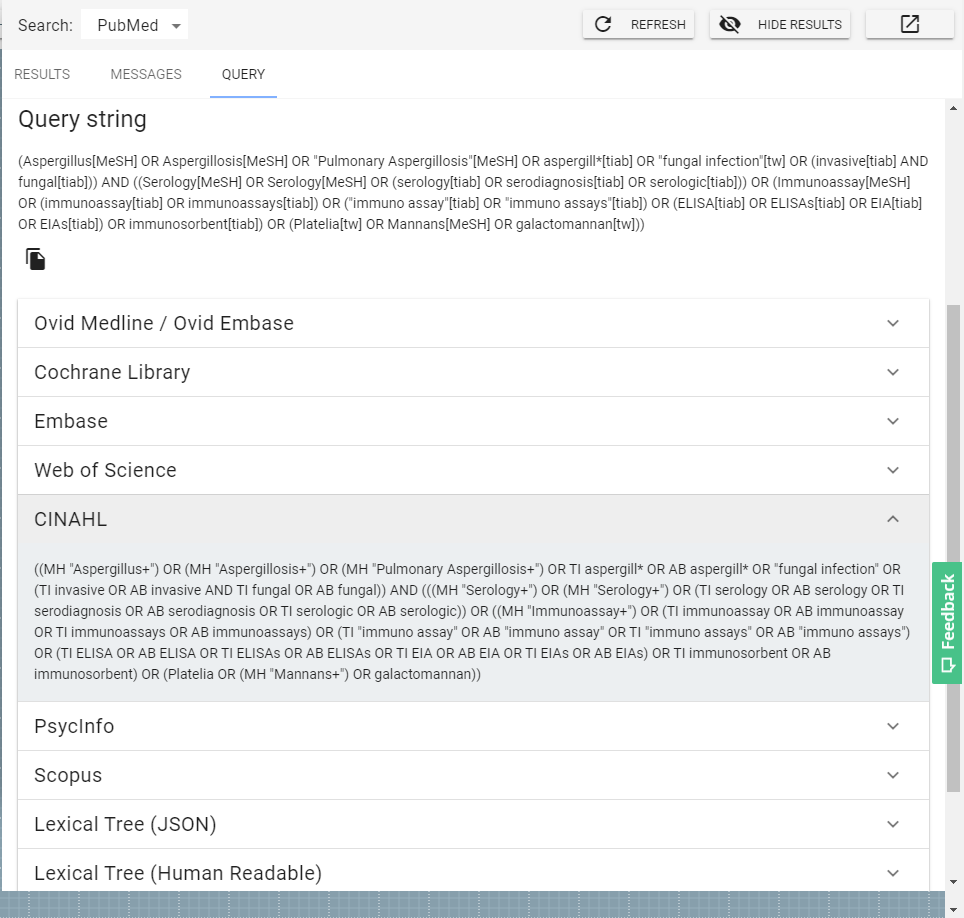964x918 pixels.
Task: Expand the Ovid Medline / Ovid Embase panel
Action: pyautogui.click(x=473, y=323)
